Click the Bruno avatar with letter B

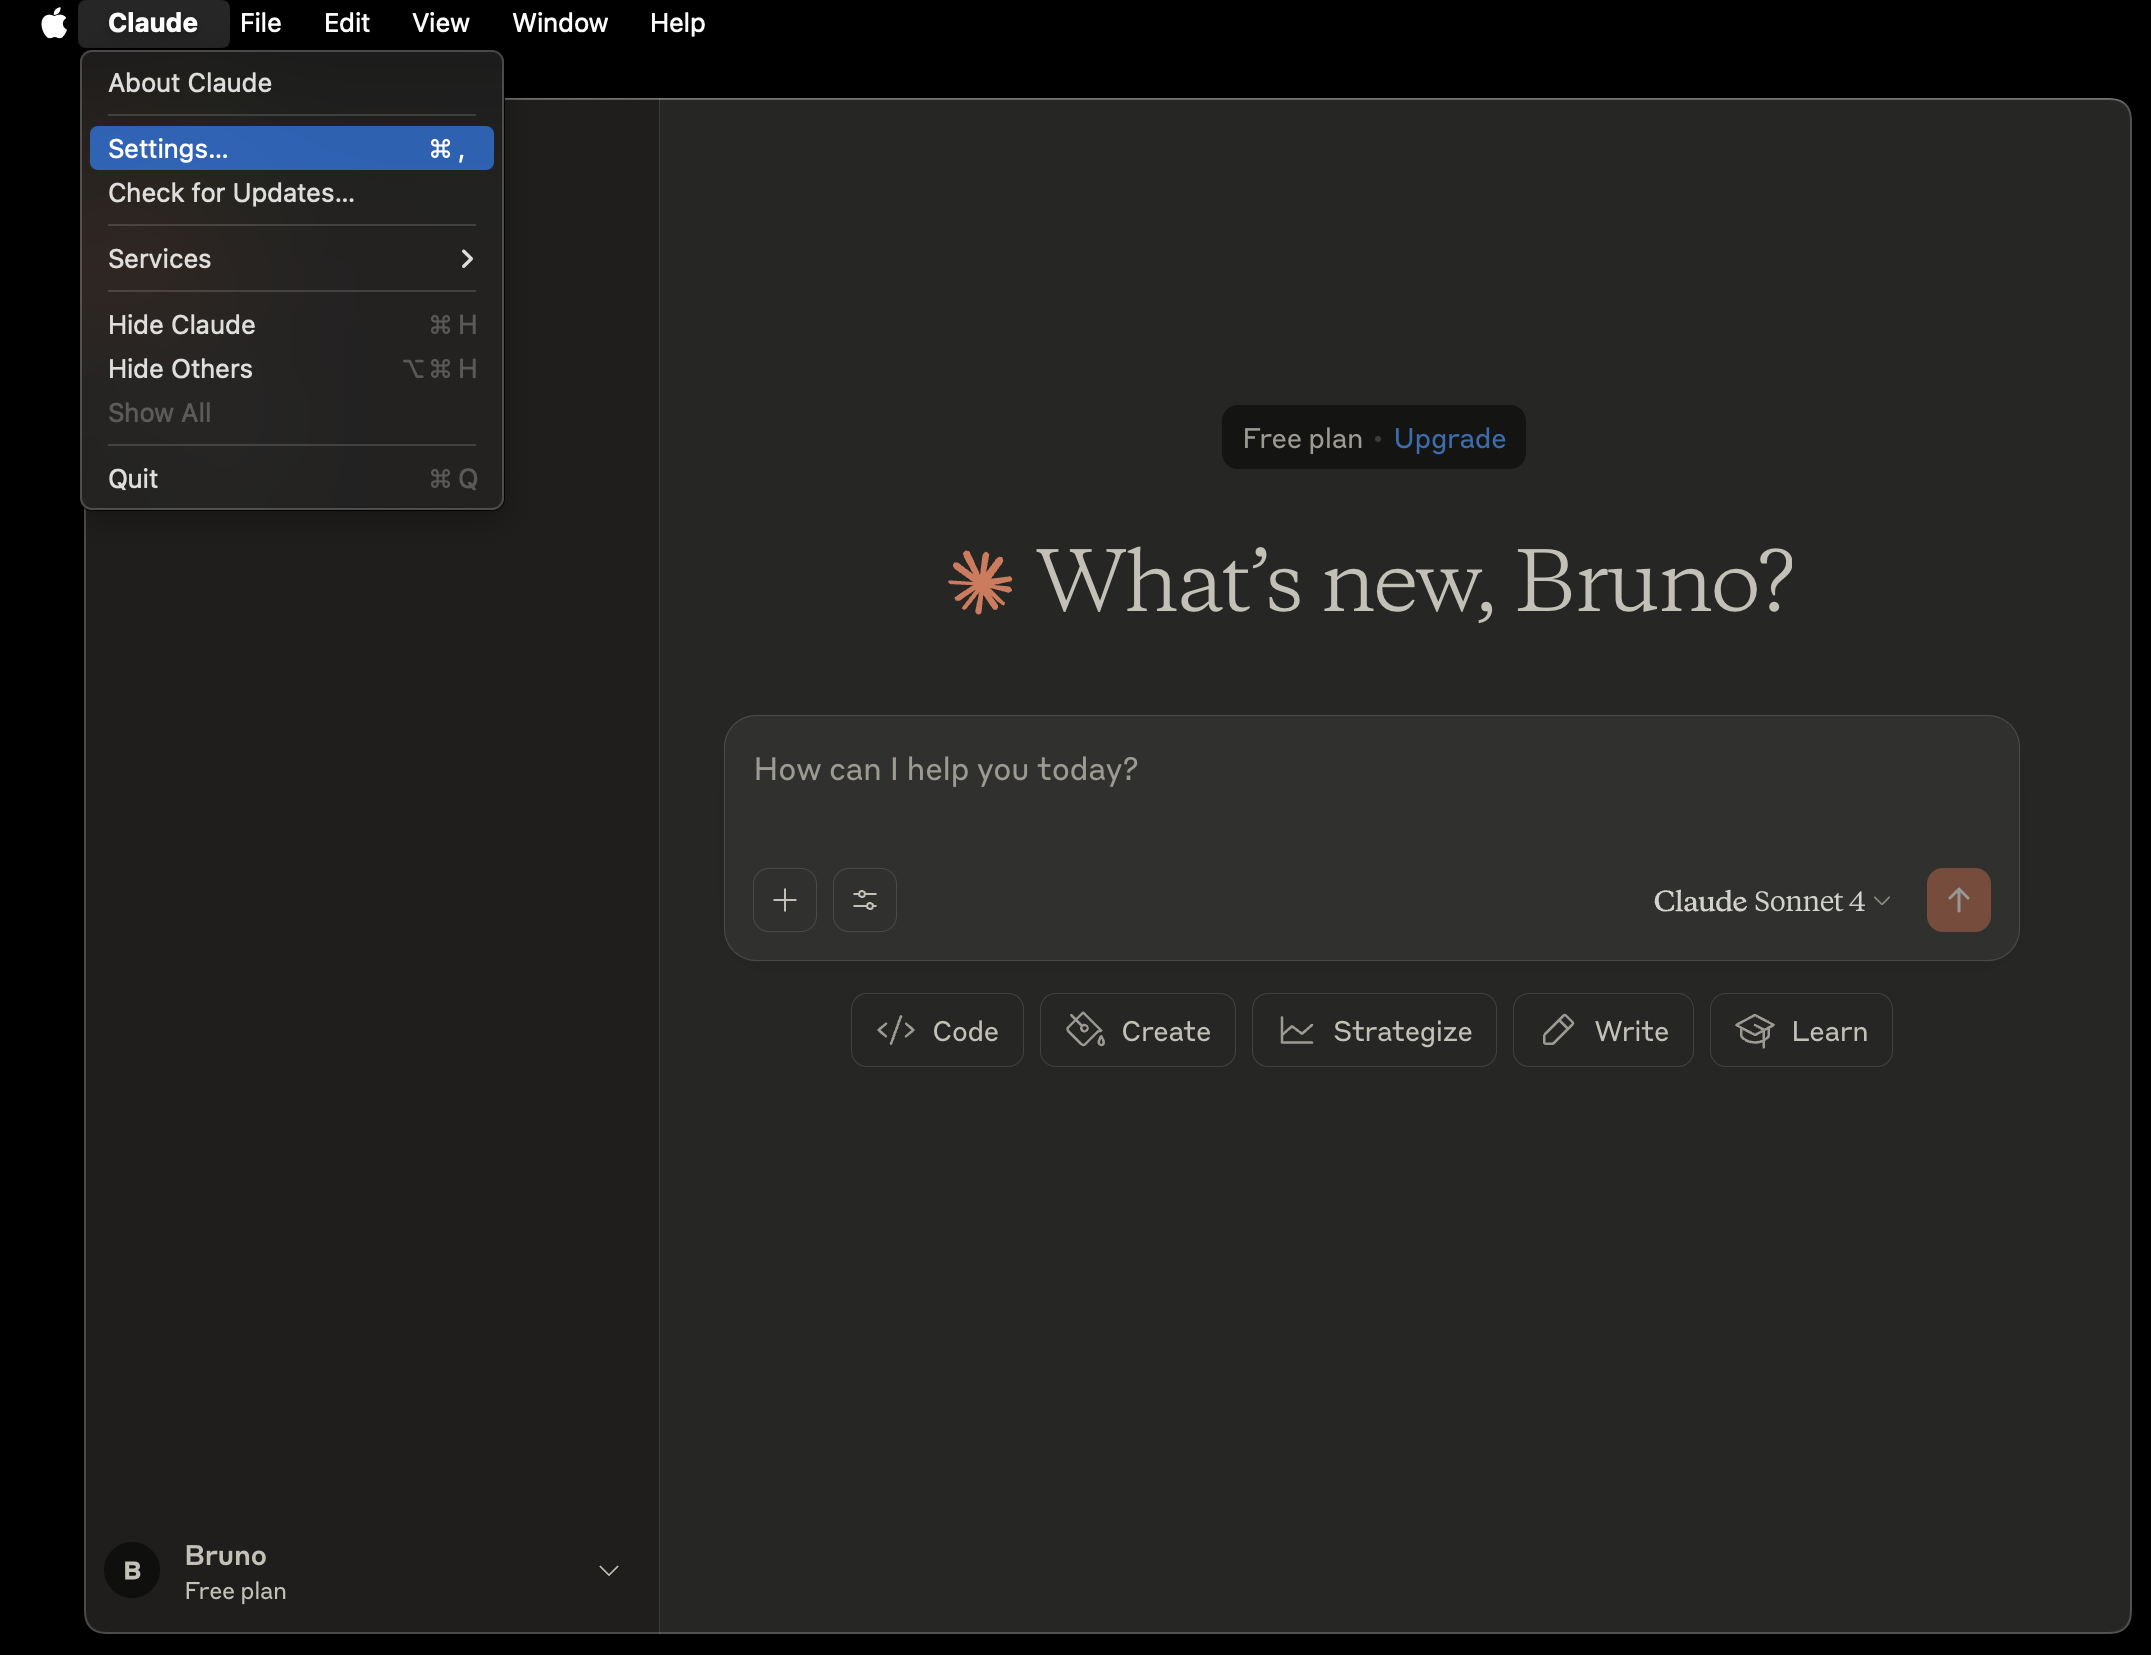coord(132,1571)
